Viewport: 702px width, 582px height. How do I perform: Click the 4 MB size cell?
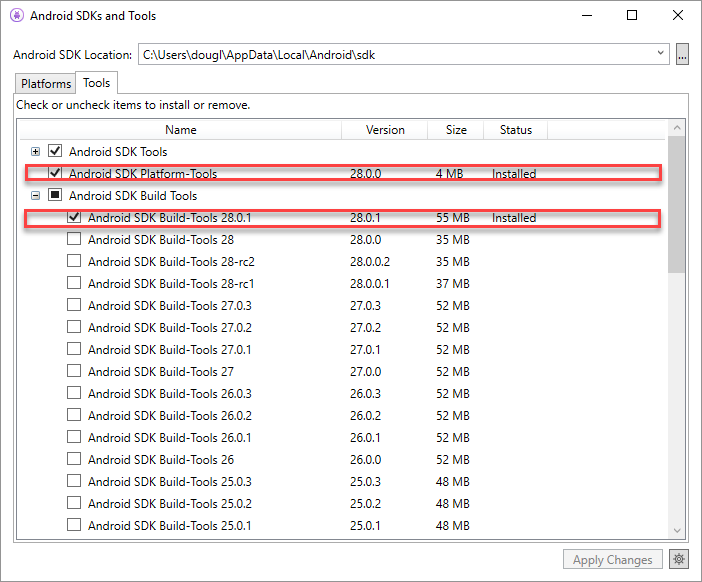tap(449, 174)
